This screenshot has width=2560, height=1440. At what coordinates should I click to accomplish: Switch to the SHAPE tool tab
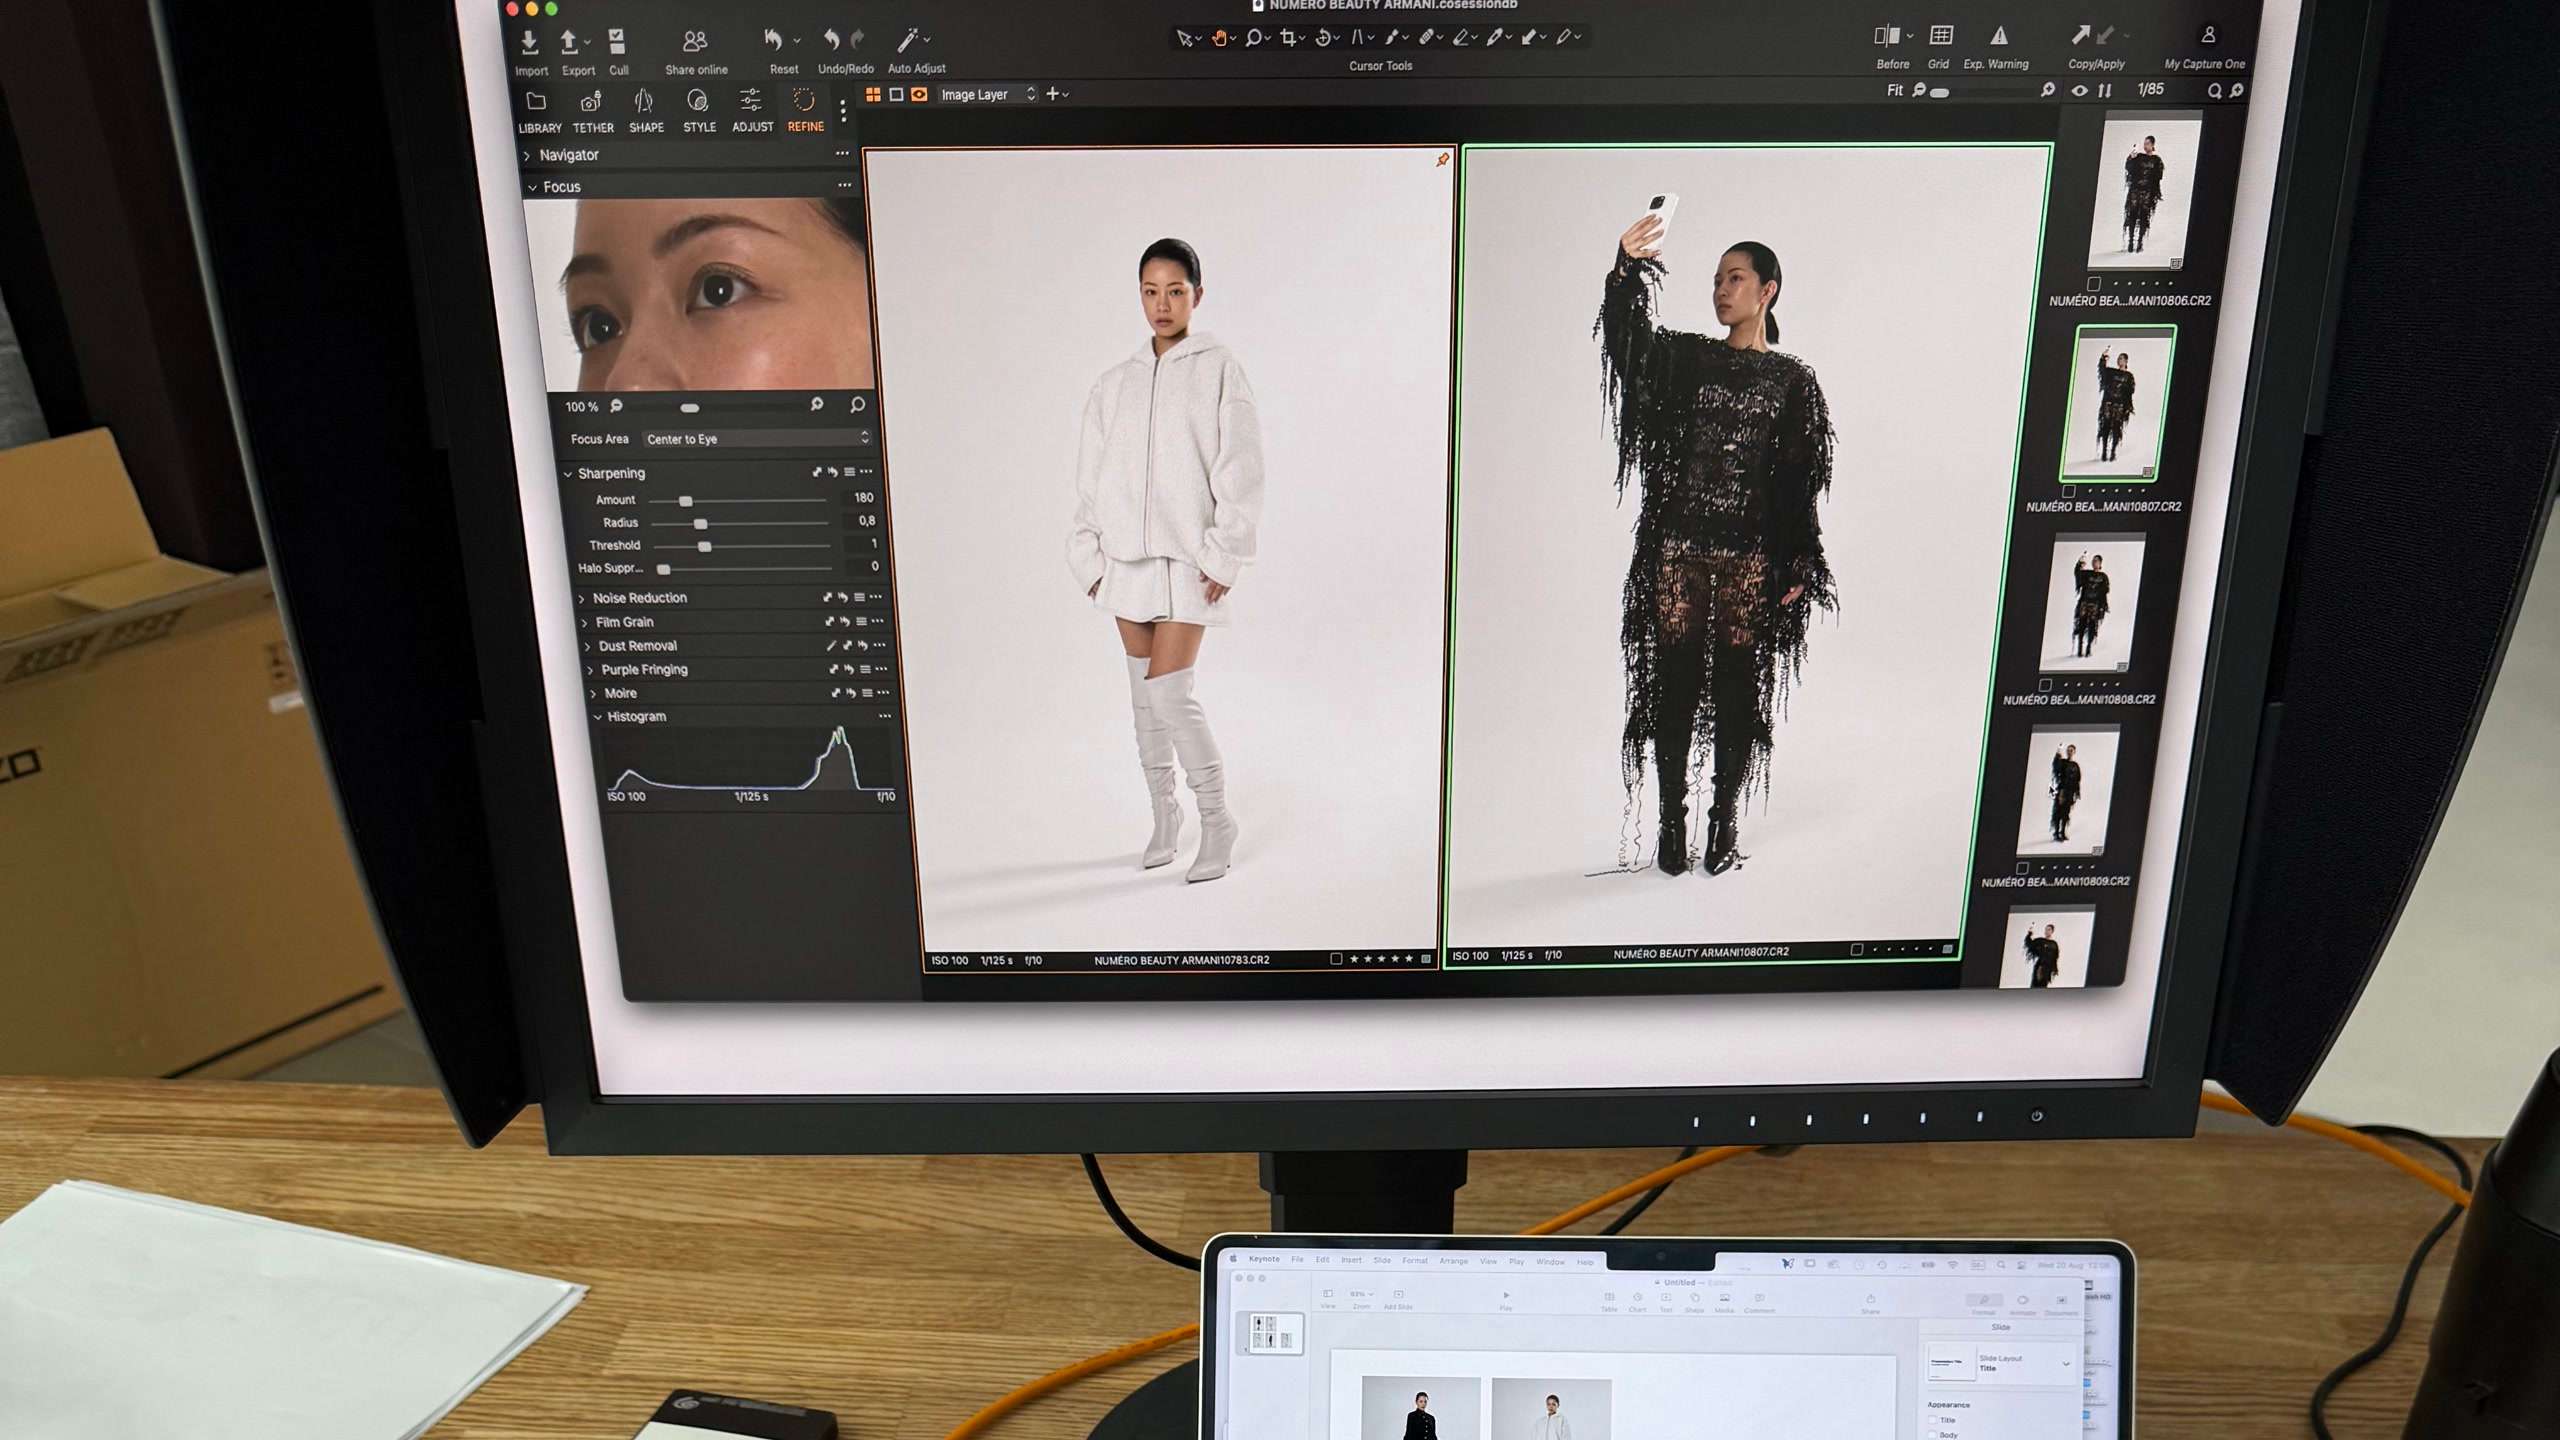click(x=646, y=112)
